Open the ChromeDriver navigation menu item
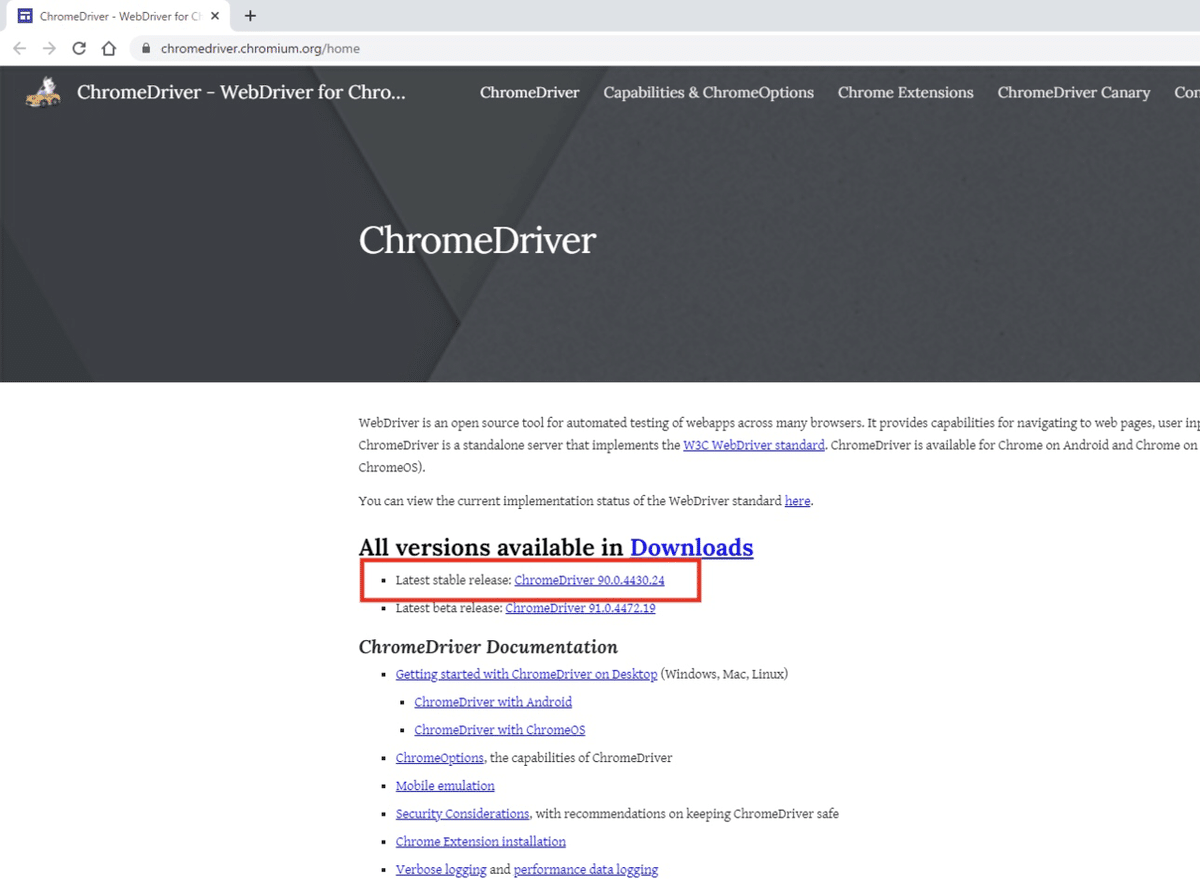The image size is (1200, 896). point(529,93)
